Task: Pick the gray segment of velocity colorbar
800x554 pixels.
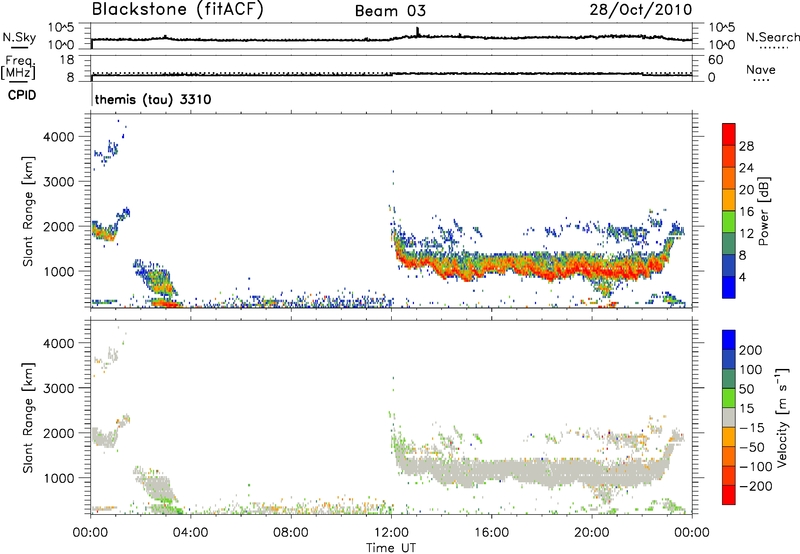Action: 729,418
